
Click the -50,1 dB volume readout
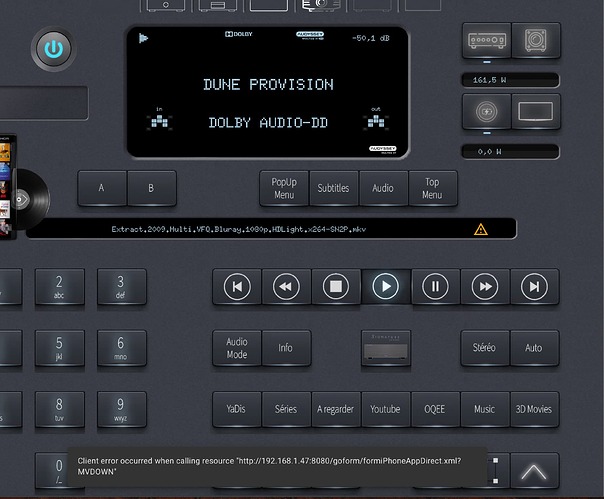(x=371, y=38)
